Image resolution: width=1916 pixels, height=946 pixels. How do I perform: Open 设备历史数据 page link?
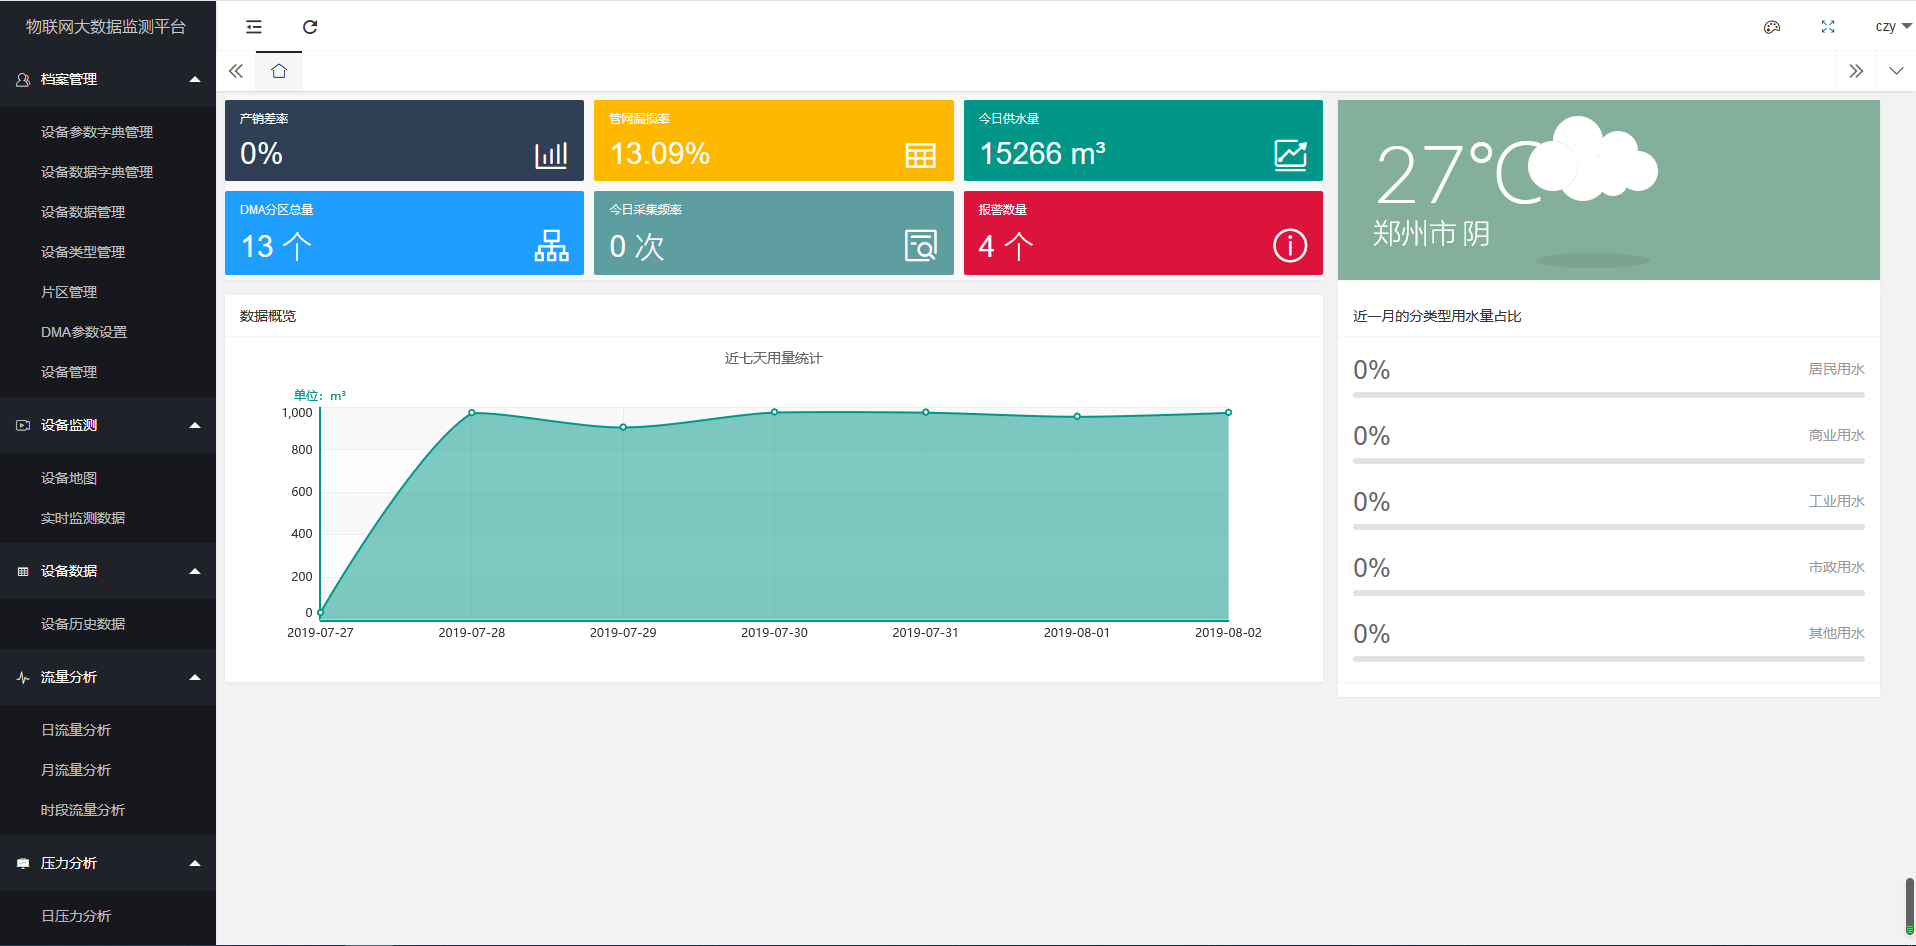click(83, 624)
